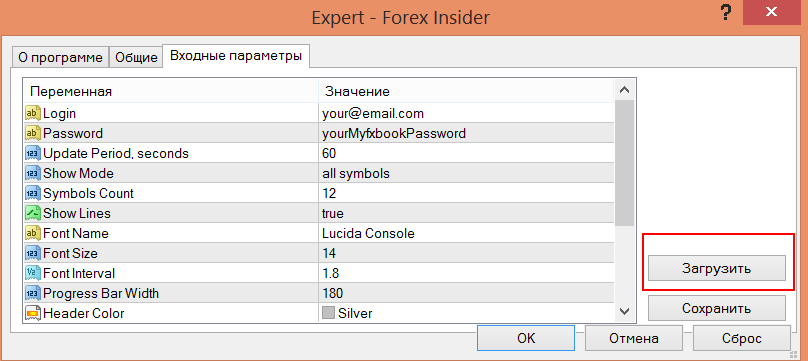808x361 pixels.
Task: Open the Show Lines value 'true'
Action: click(x=466, y=213)
